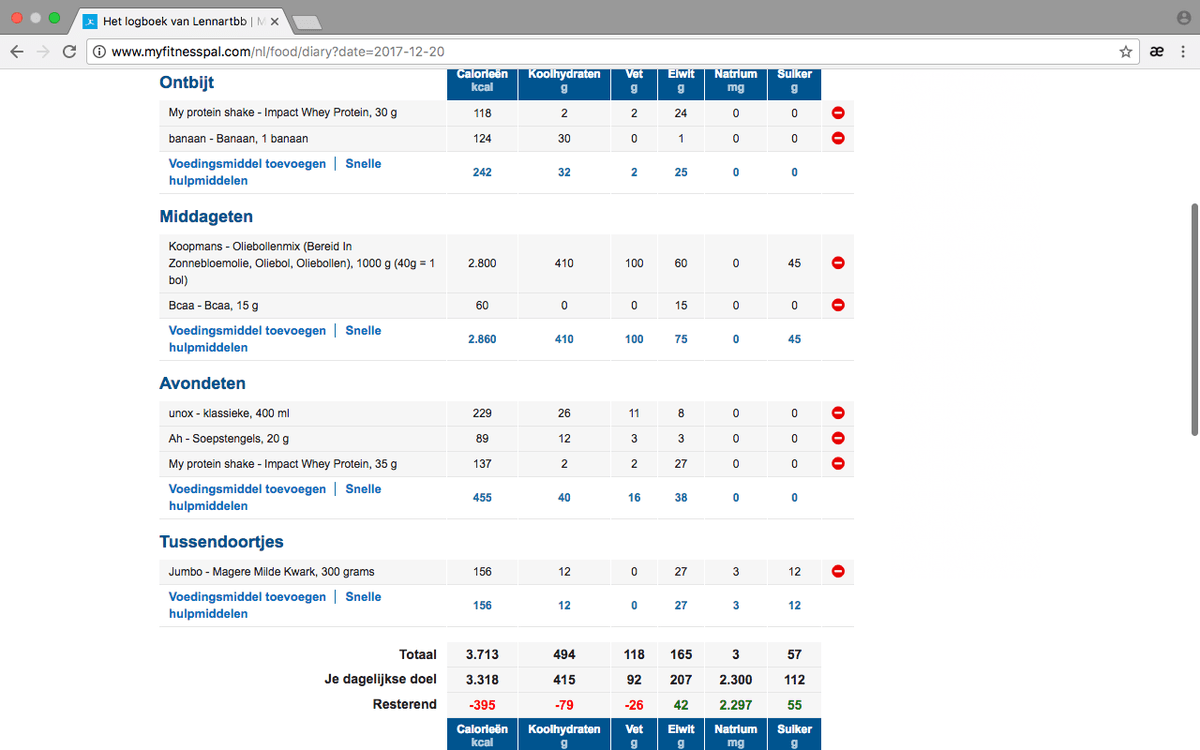Delete the Bcaa 15 g entry
The height and width of the screenshot is (750, 1200).
(x=838, y=305)
